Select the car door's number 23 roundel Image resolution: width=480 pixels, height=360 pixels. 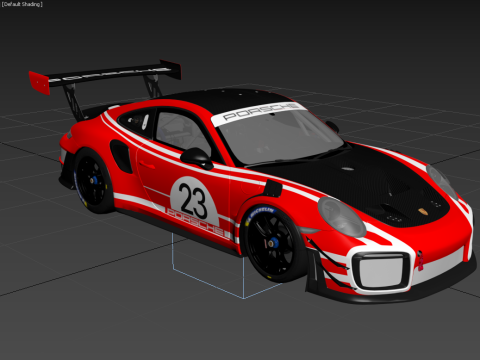[x=194, y=202]
